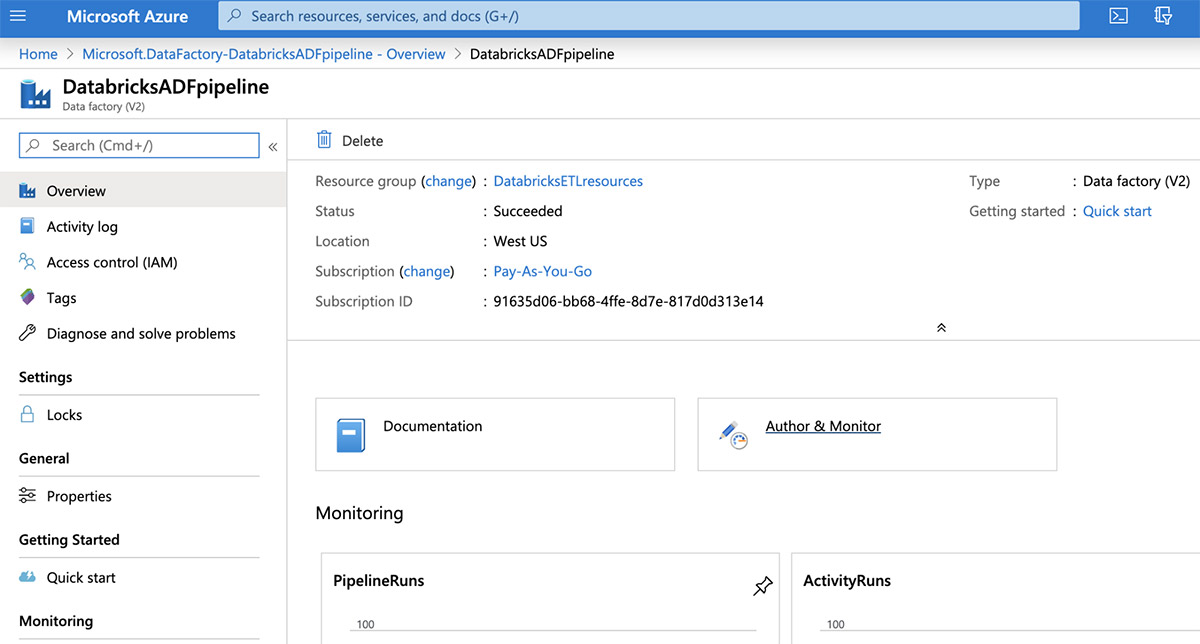Open Tags in the sidebar
The height and width of the screenshot is (644, 1200).
pyautogui.click(x=61, y=298)
